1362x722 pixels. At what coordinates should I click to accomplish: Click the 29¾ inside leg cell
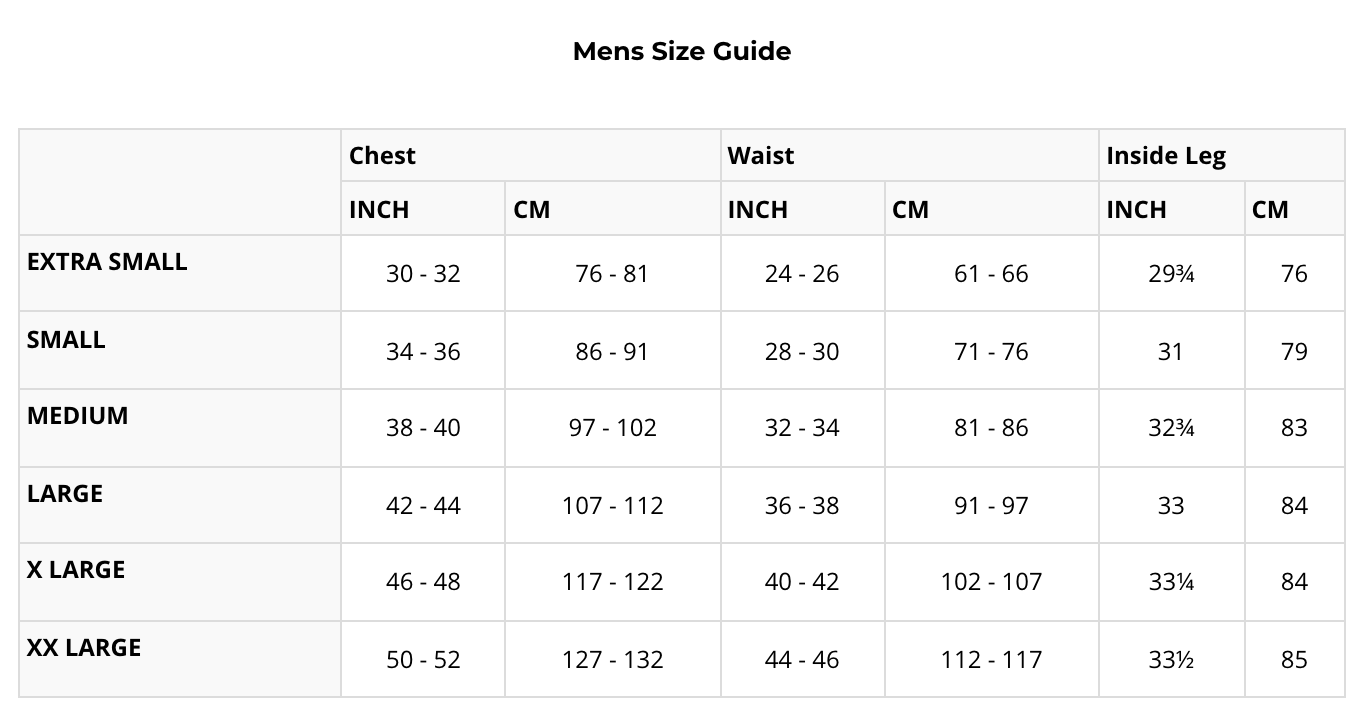[1171, 274]
